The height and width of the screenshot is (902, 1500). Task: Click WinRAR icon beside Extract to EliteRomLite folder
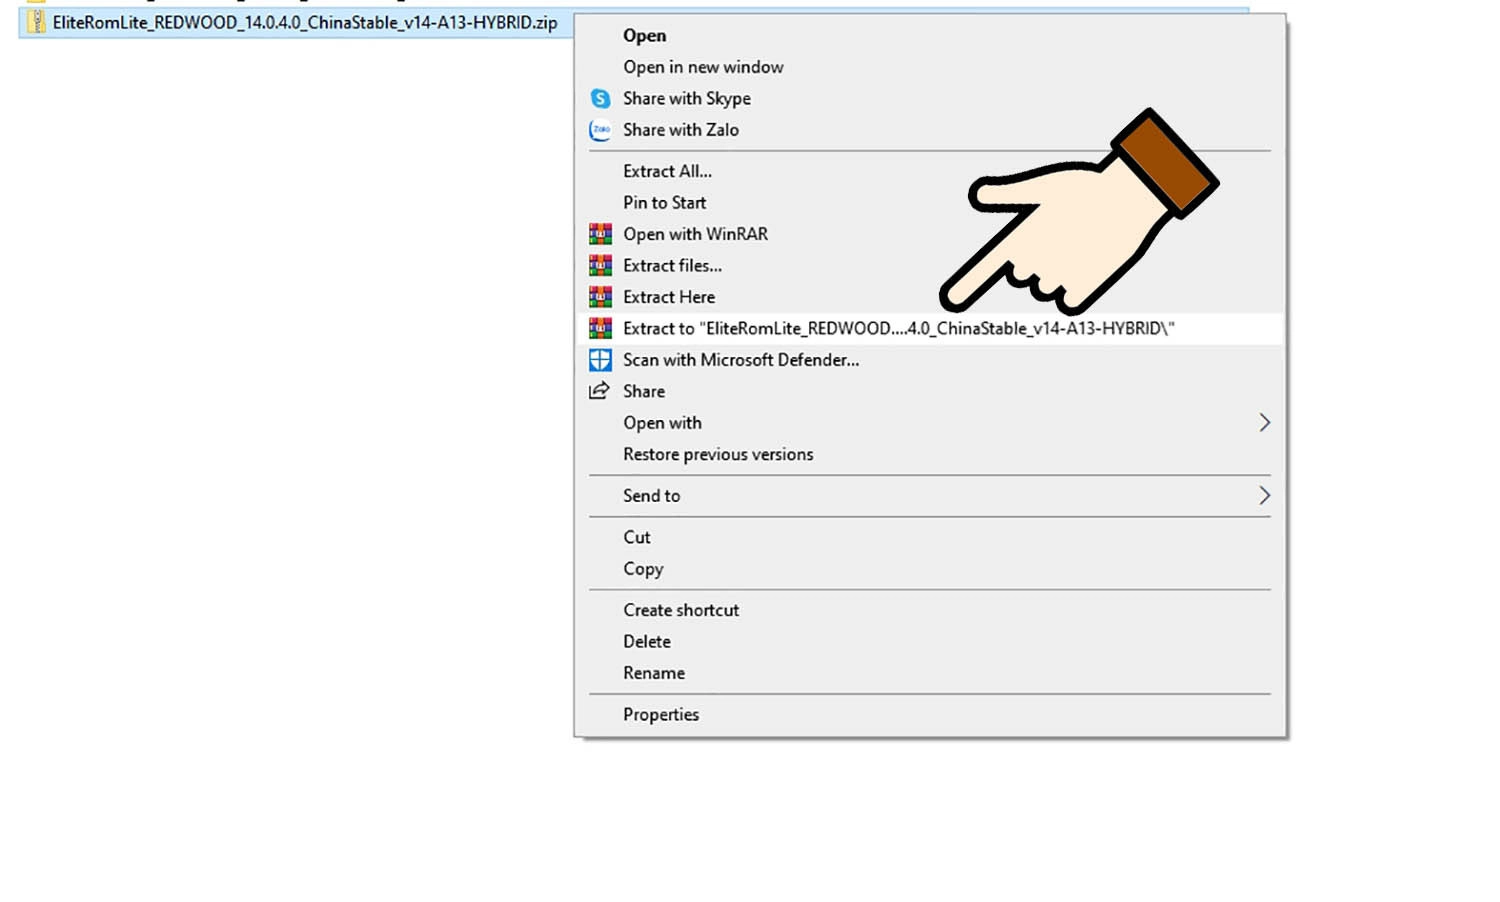tap(600, 328)
